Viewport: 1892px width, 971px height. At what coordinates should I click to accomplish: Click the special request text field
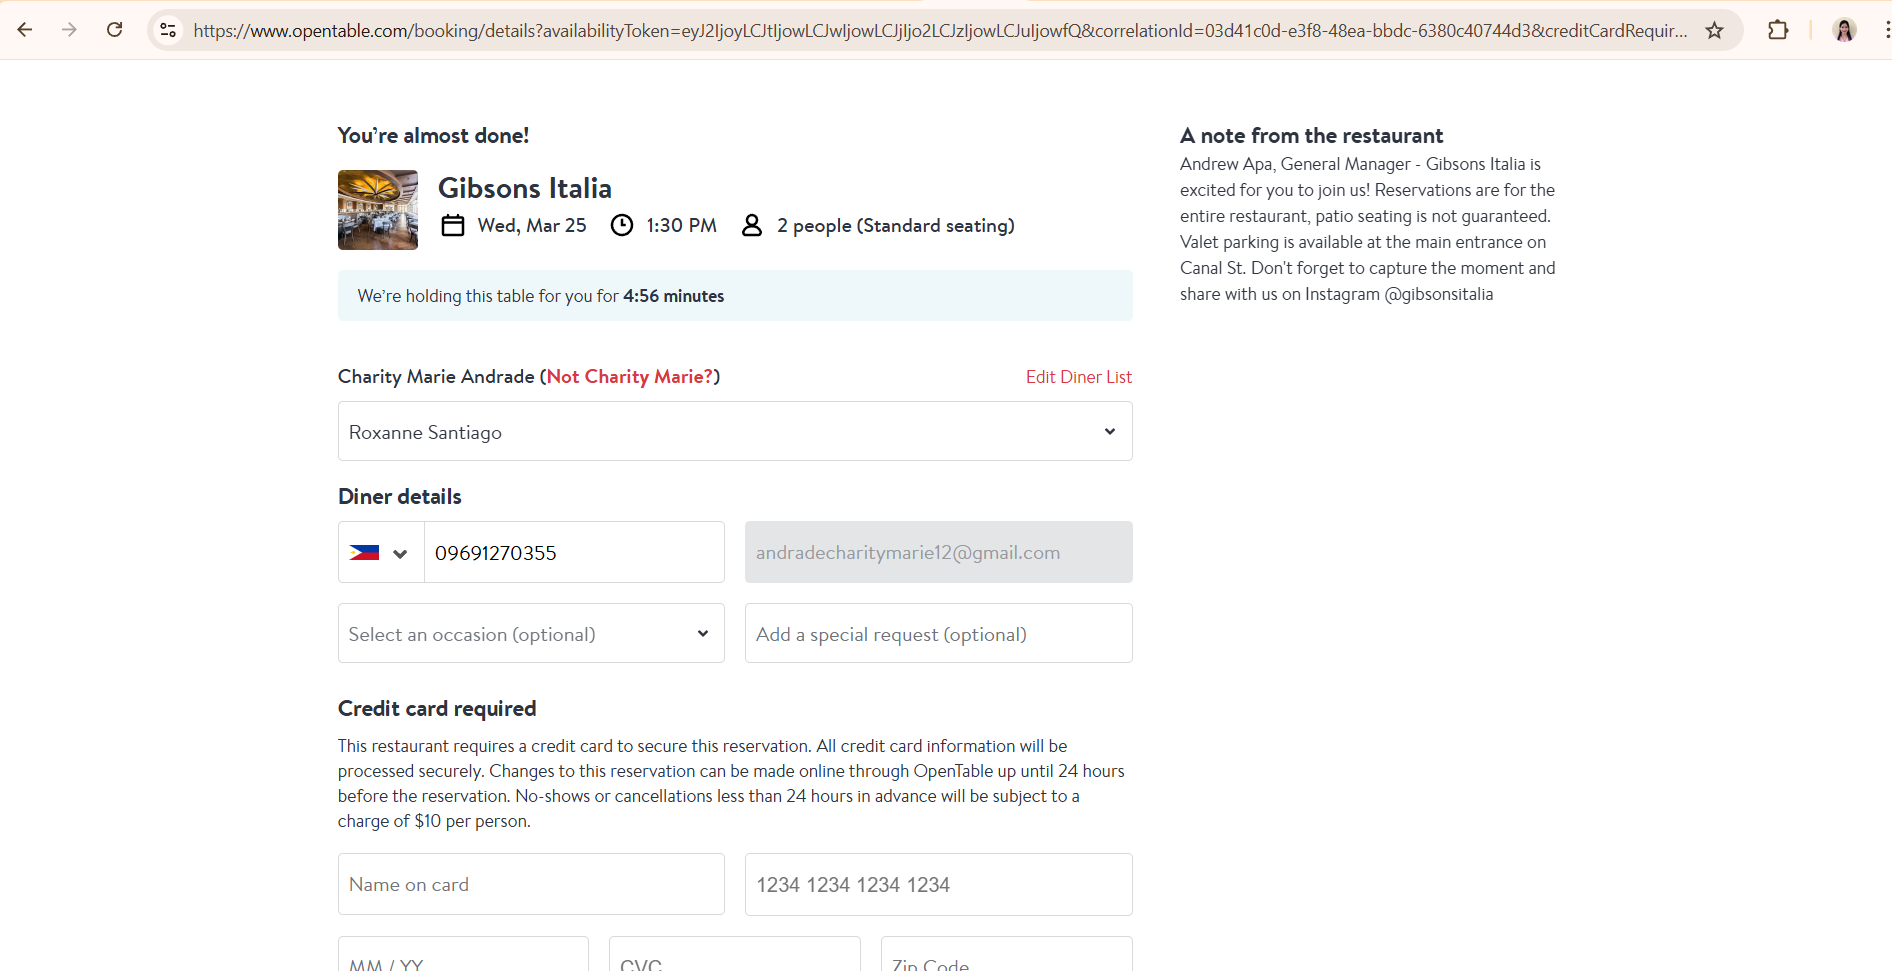point(938,634)
